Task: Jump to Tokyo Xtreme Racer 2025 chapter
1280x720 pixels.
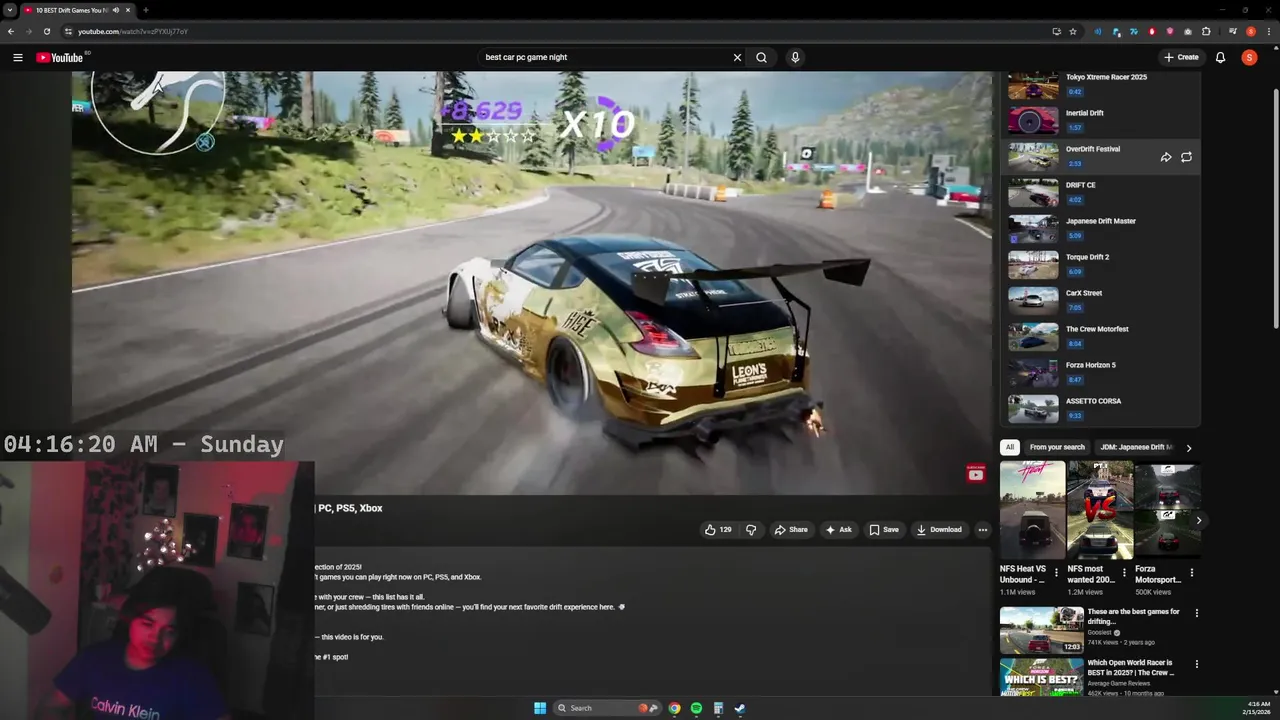Action: [1100, 85]
